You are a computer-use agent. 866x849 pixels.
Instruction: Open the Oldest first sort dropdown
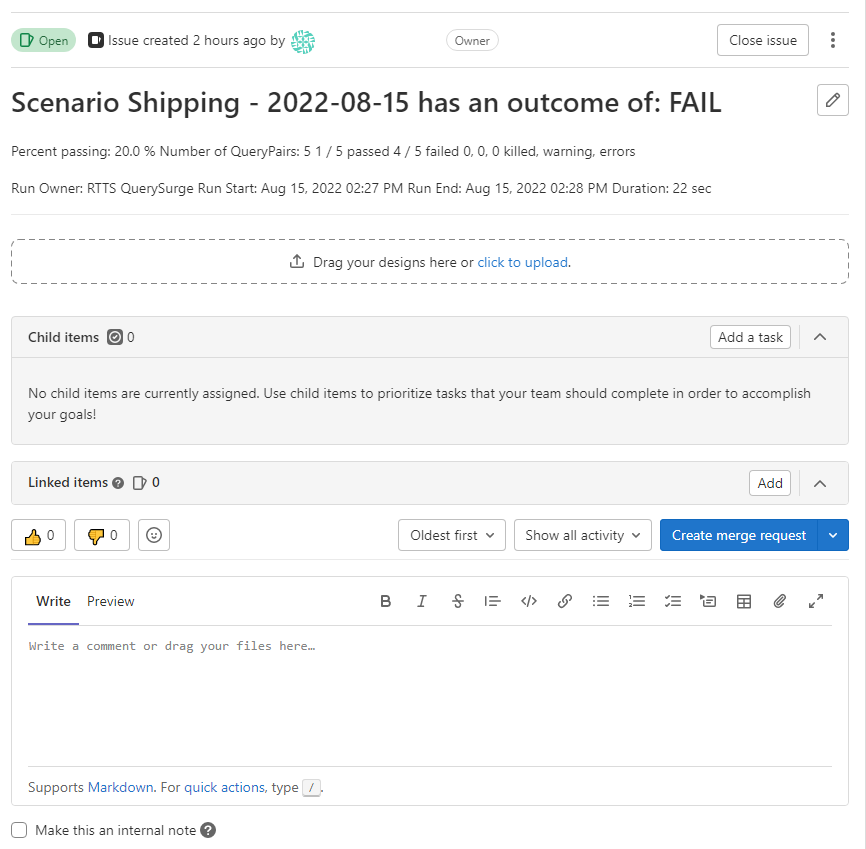point(452,535)
